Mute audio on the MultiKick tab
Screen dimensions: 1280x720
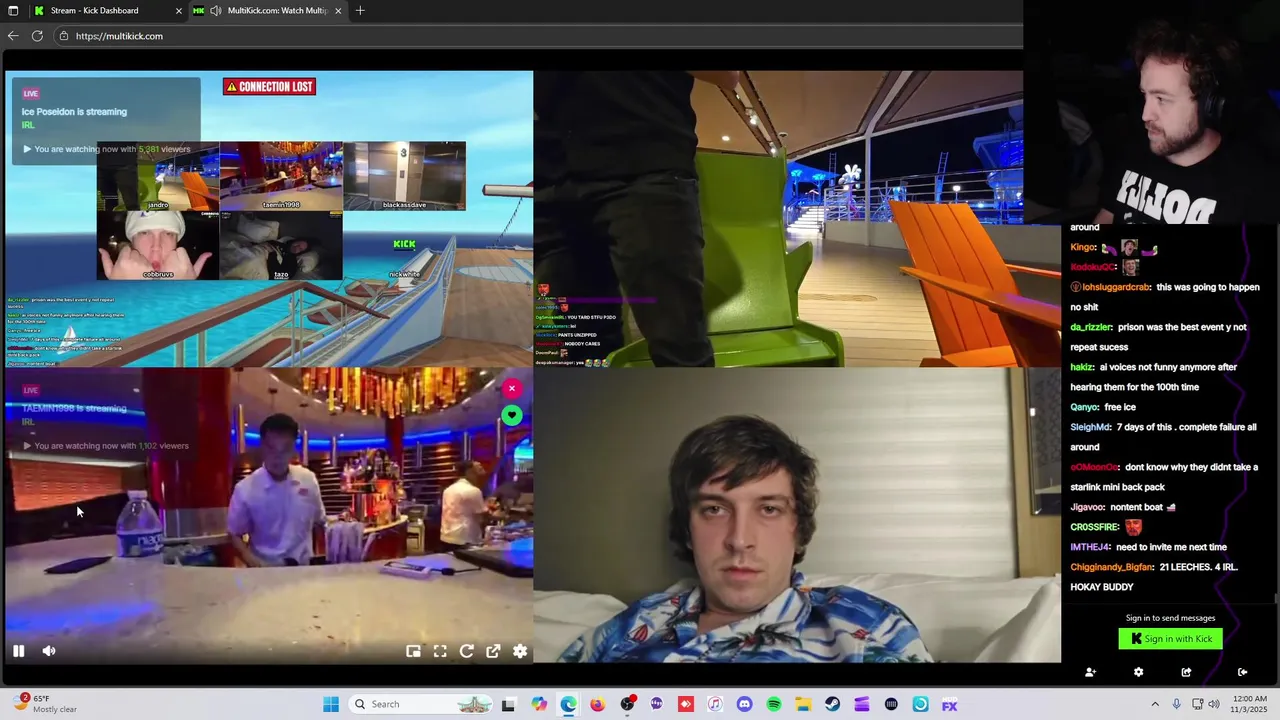[215, 11]
